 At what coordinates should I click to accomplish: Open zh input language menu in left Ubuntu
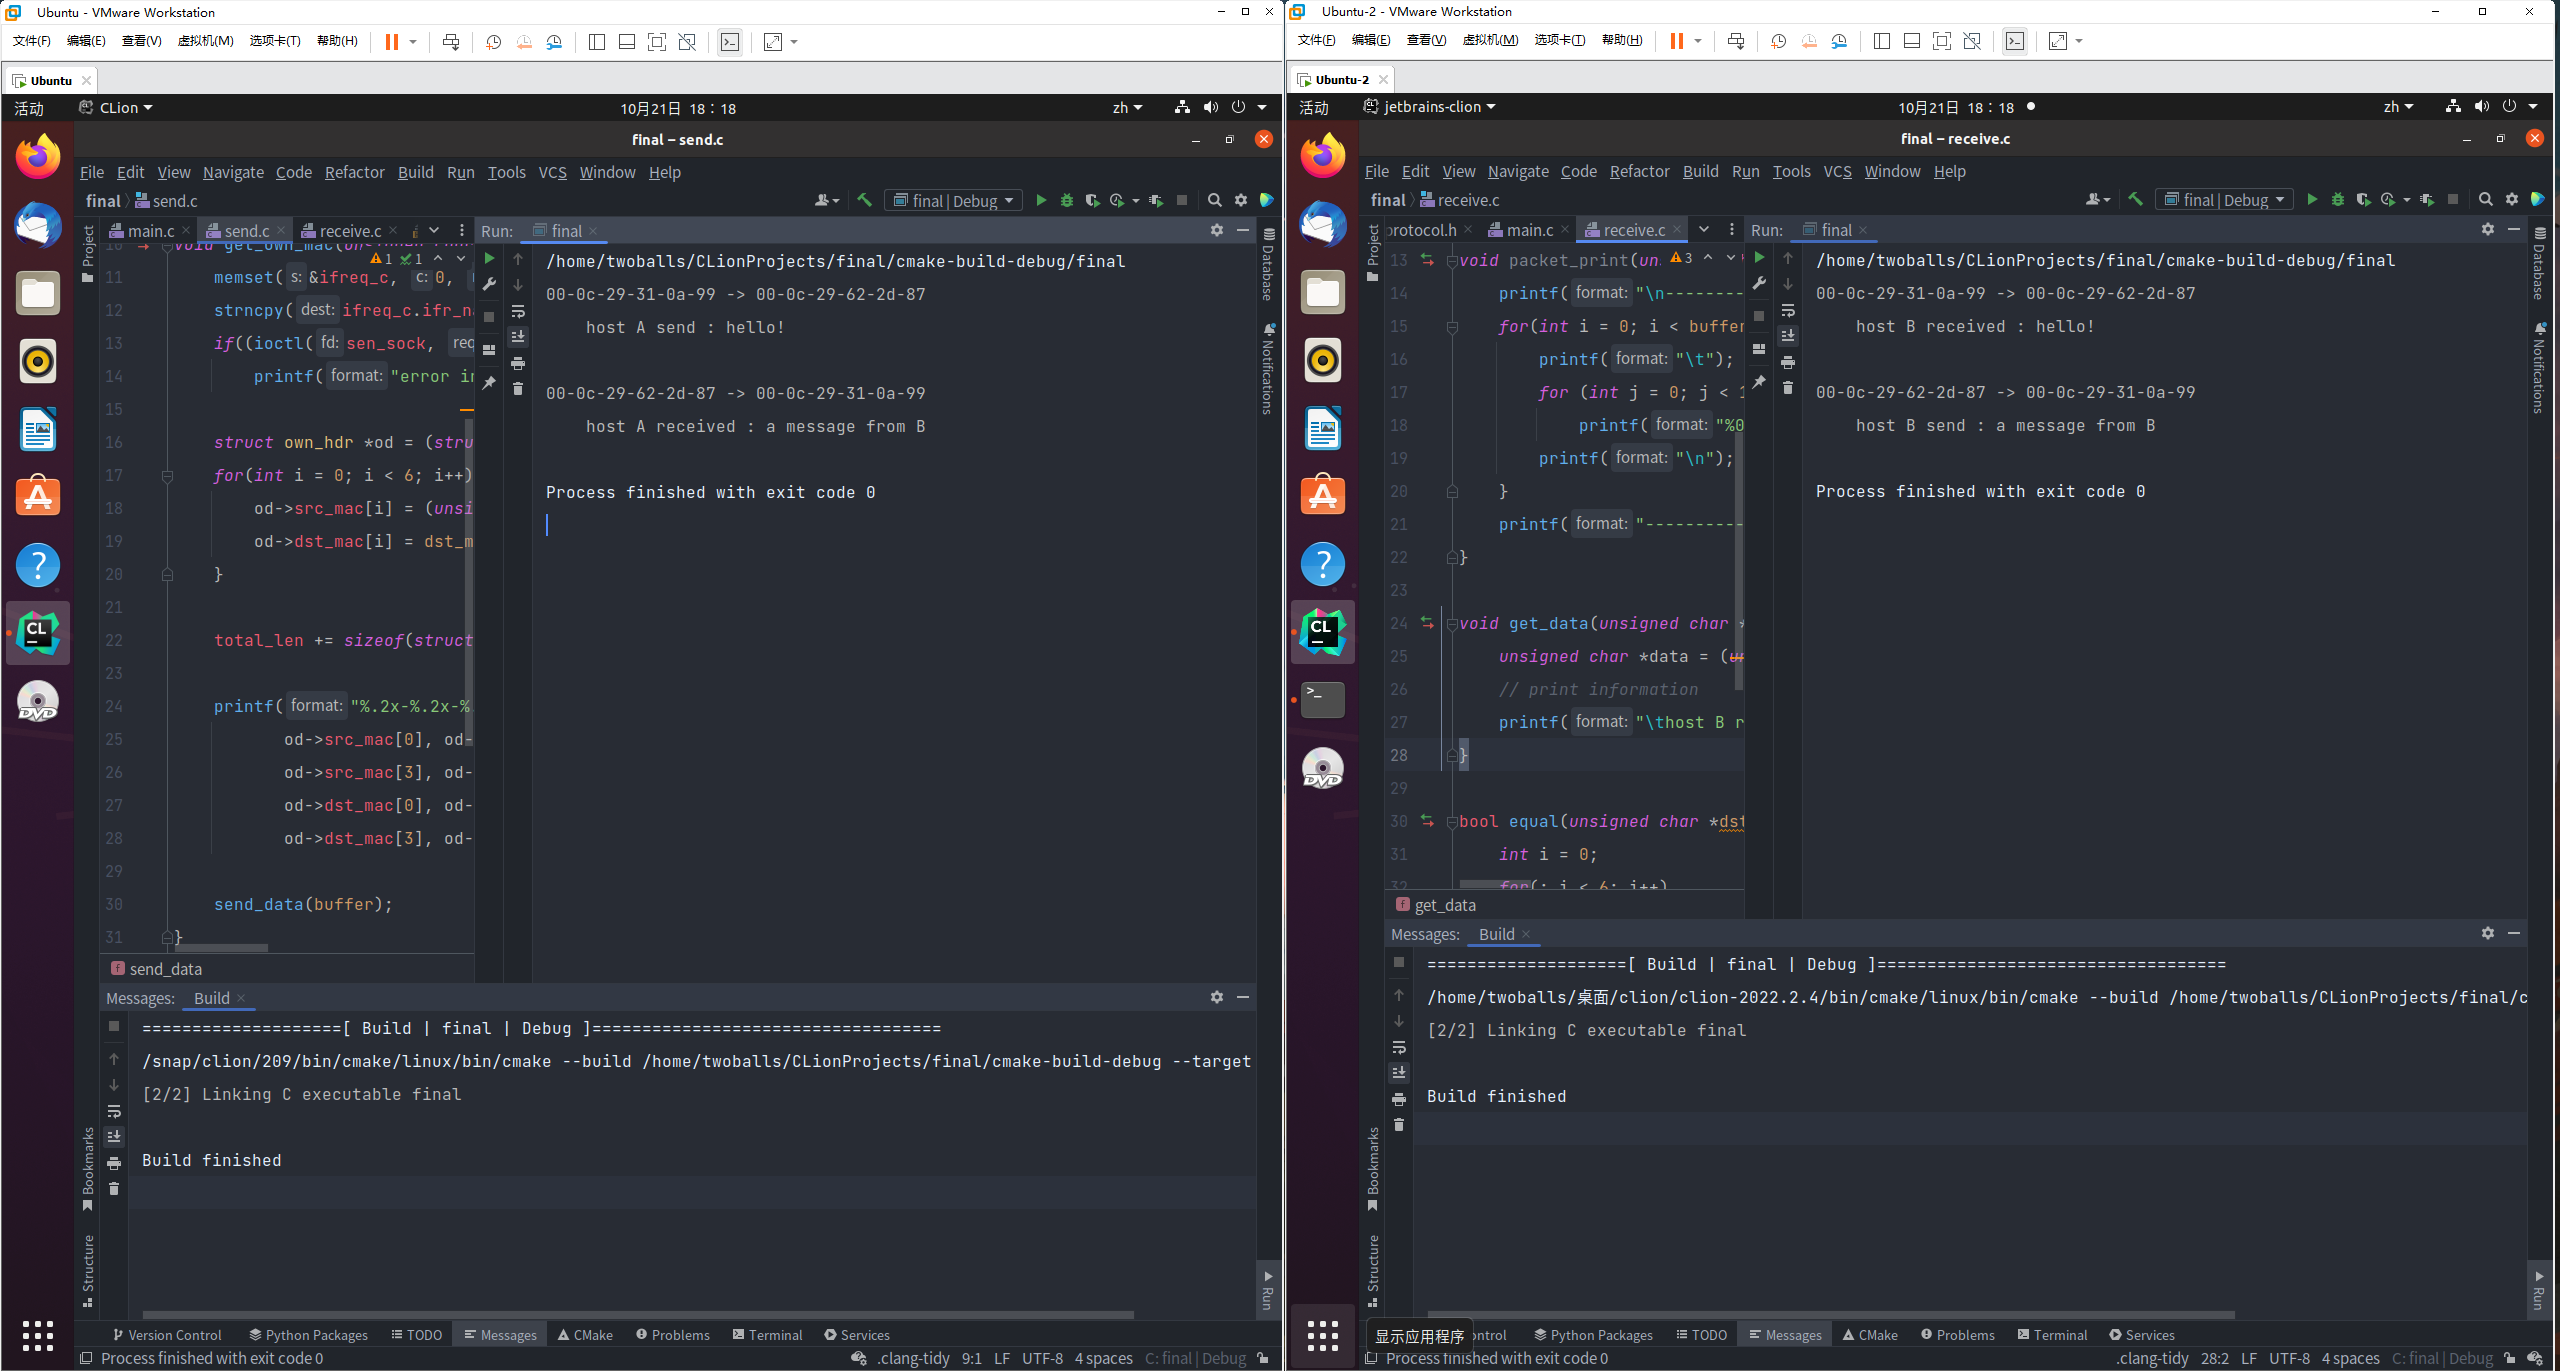(x=1128, y=108)
